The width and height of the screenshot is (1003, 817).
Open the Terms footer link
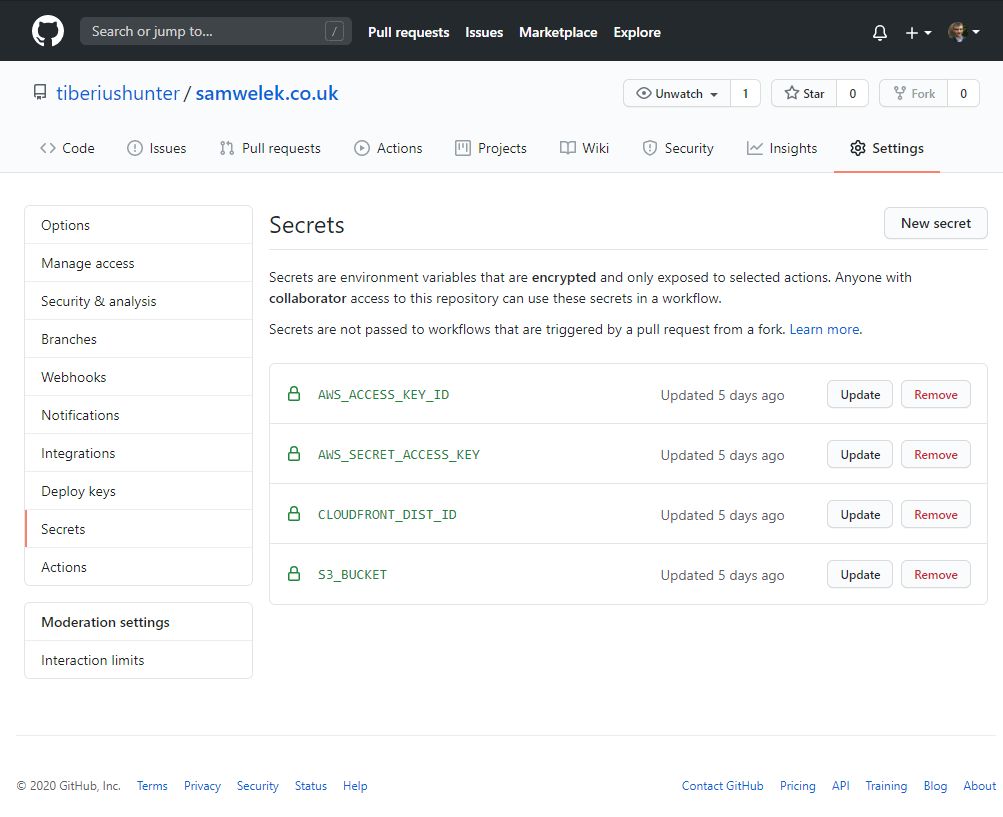(x=152, y=786)
